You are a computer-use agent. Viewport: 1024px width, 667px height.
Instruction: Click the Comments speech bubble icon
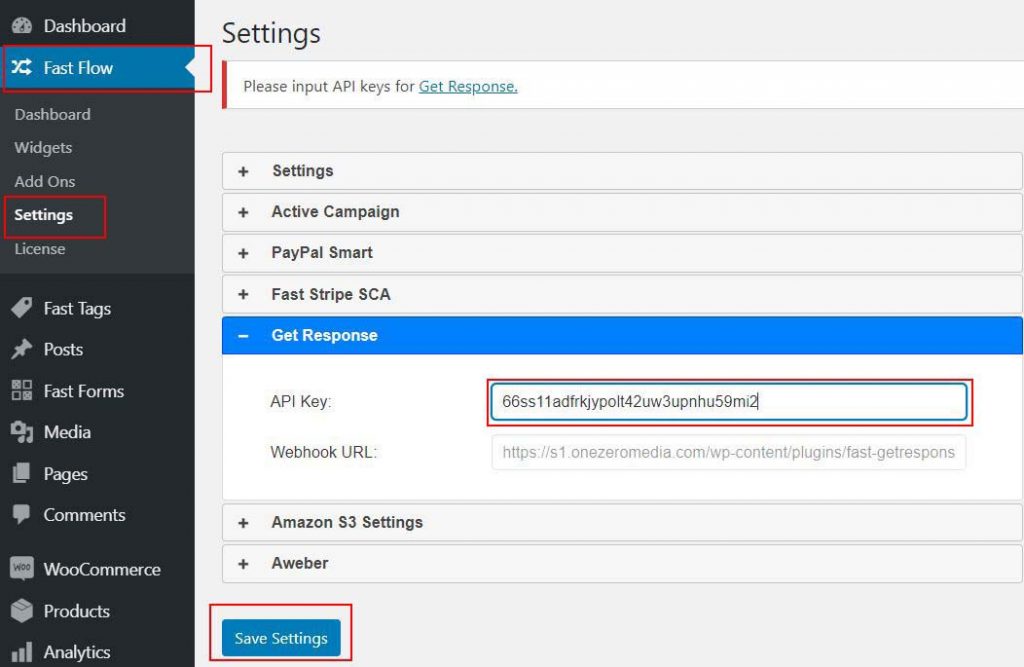click(22, 514)
